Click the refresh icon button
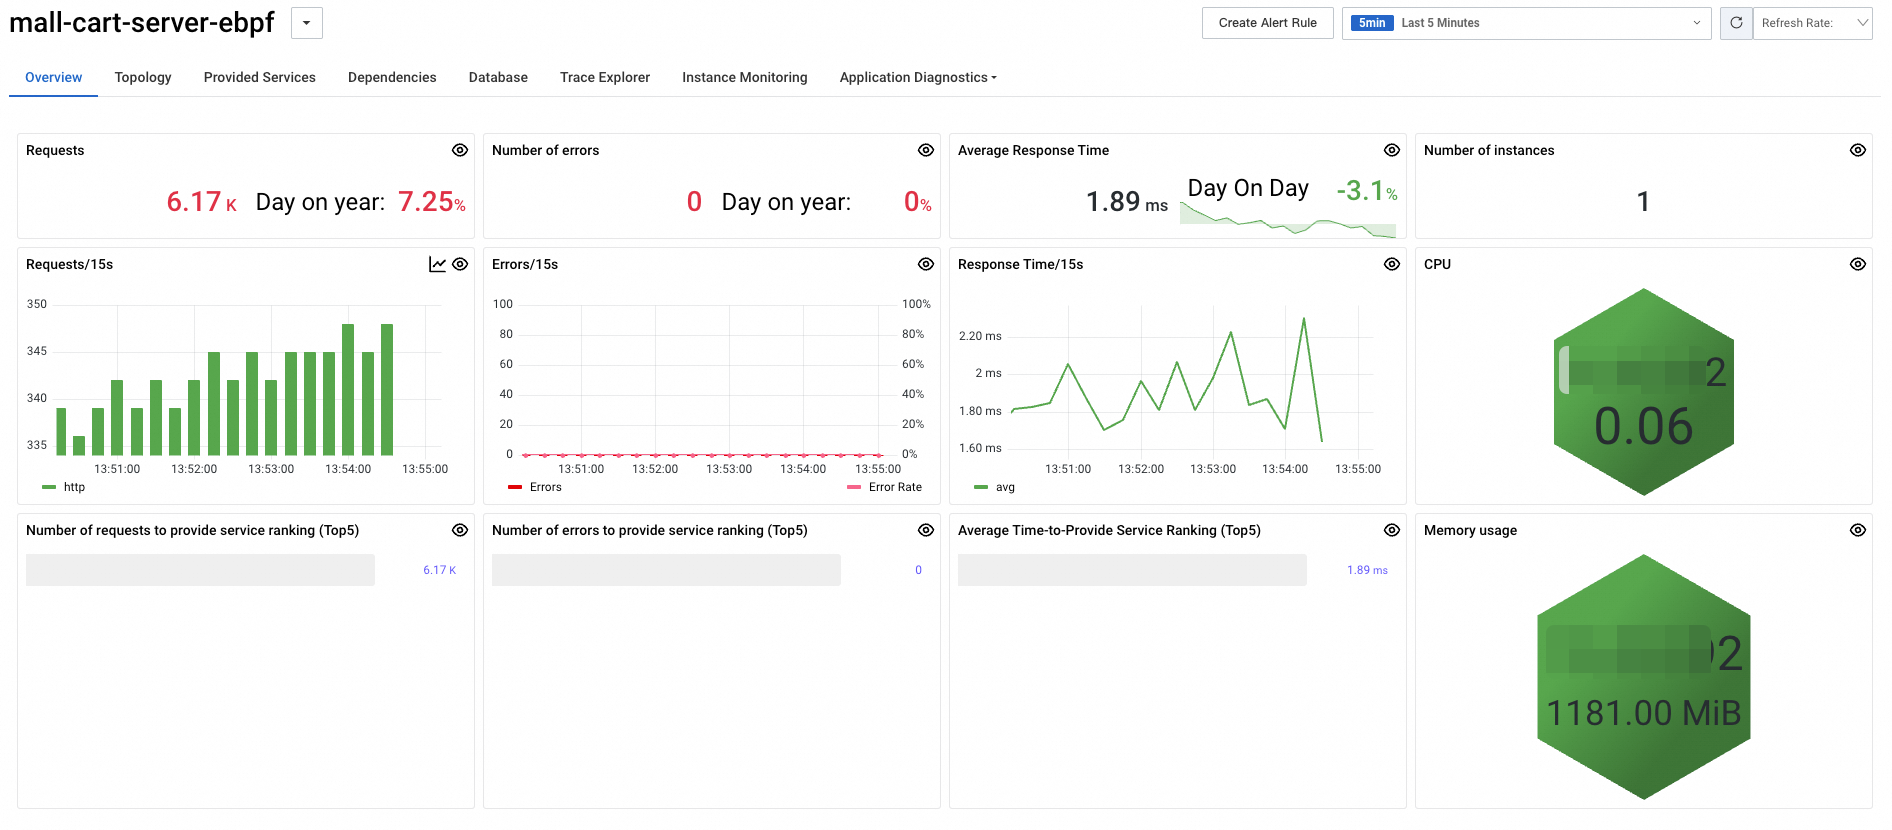Image resolution: width=1892 pixels, height=830 pixels. (x=1736, y=23)
